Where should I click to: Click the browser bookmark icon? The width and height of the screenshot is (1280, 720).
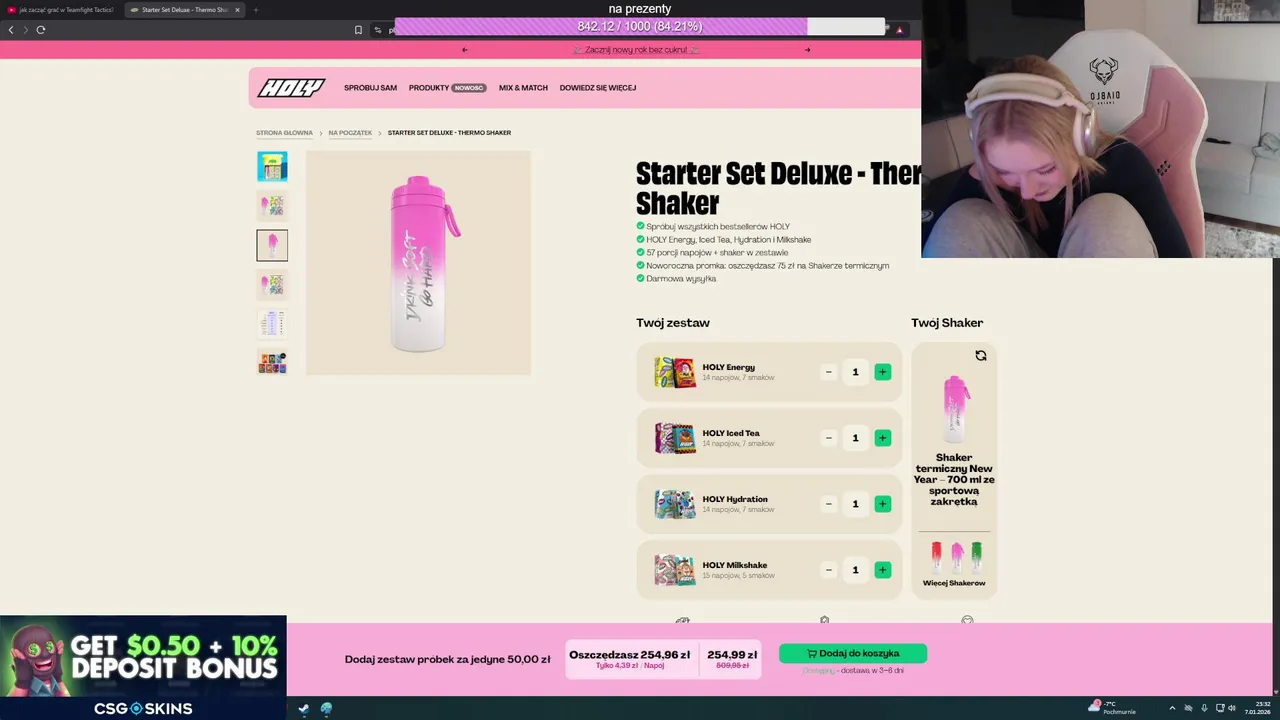358,30
